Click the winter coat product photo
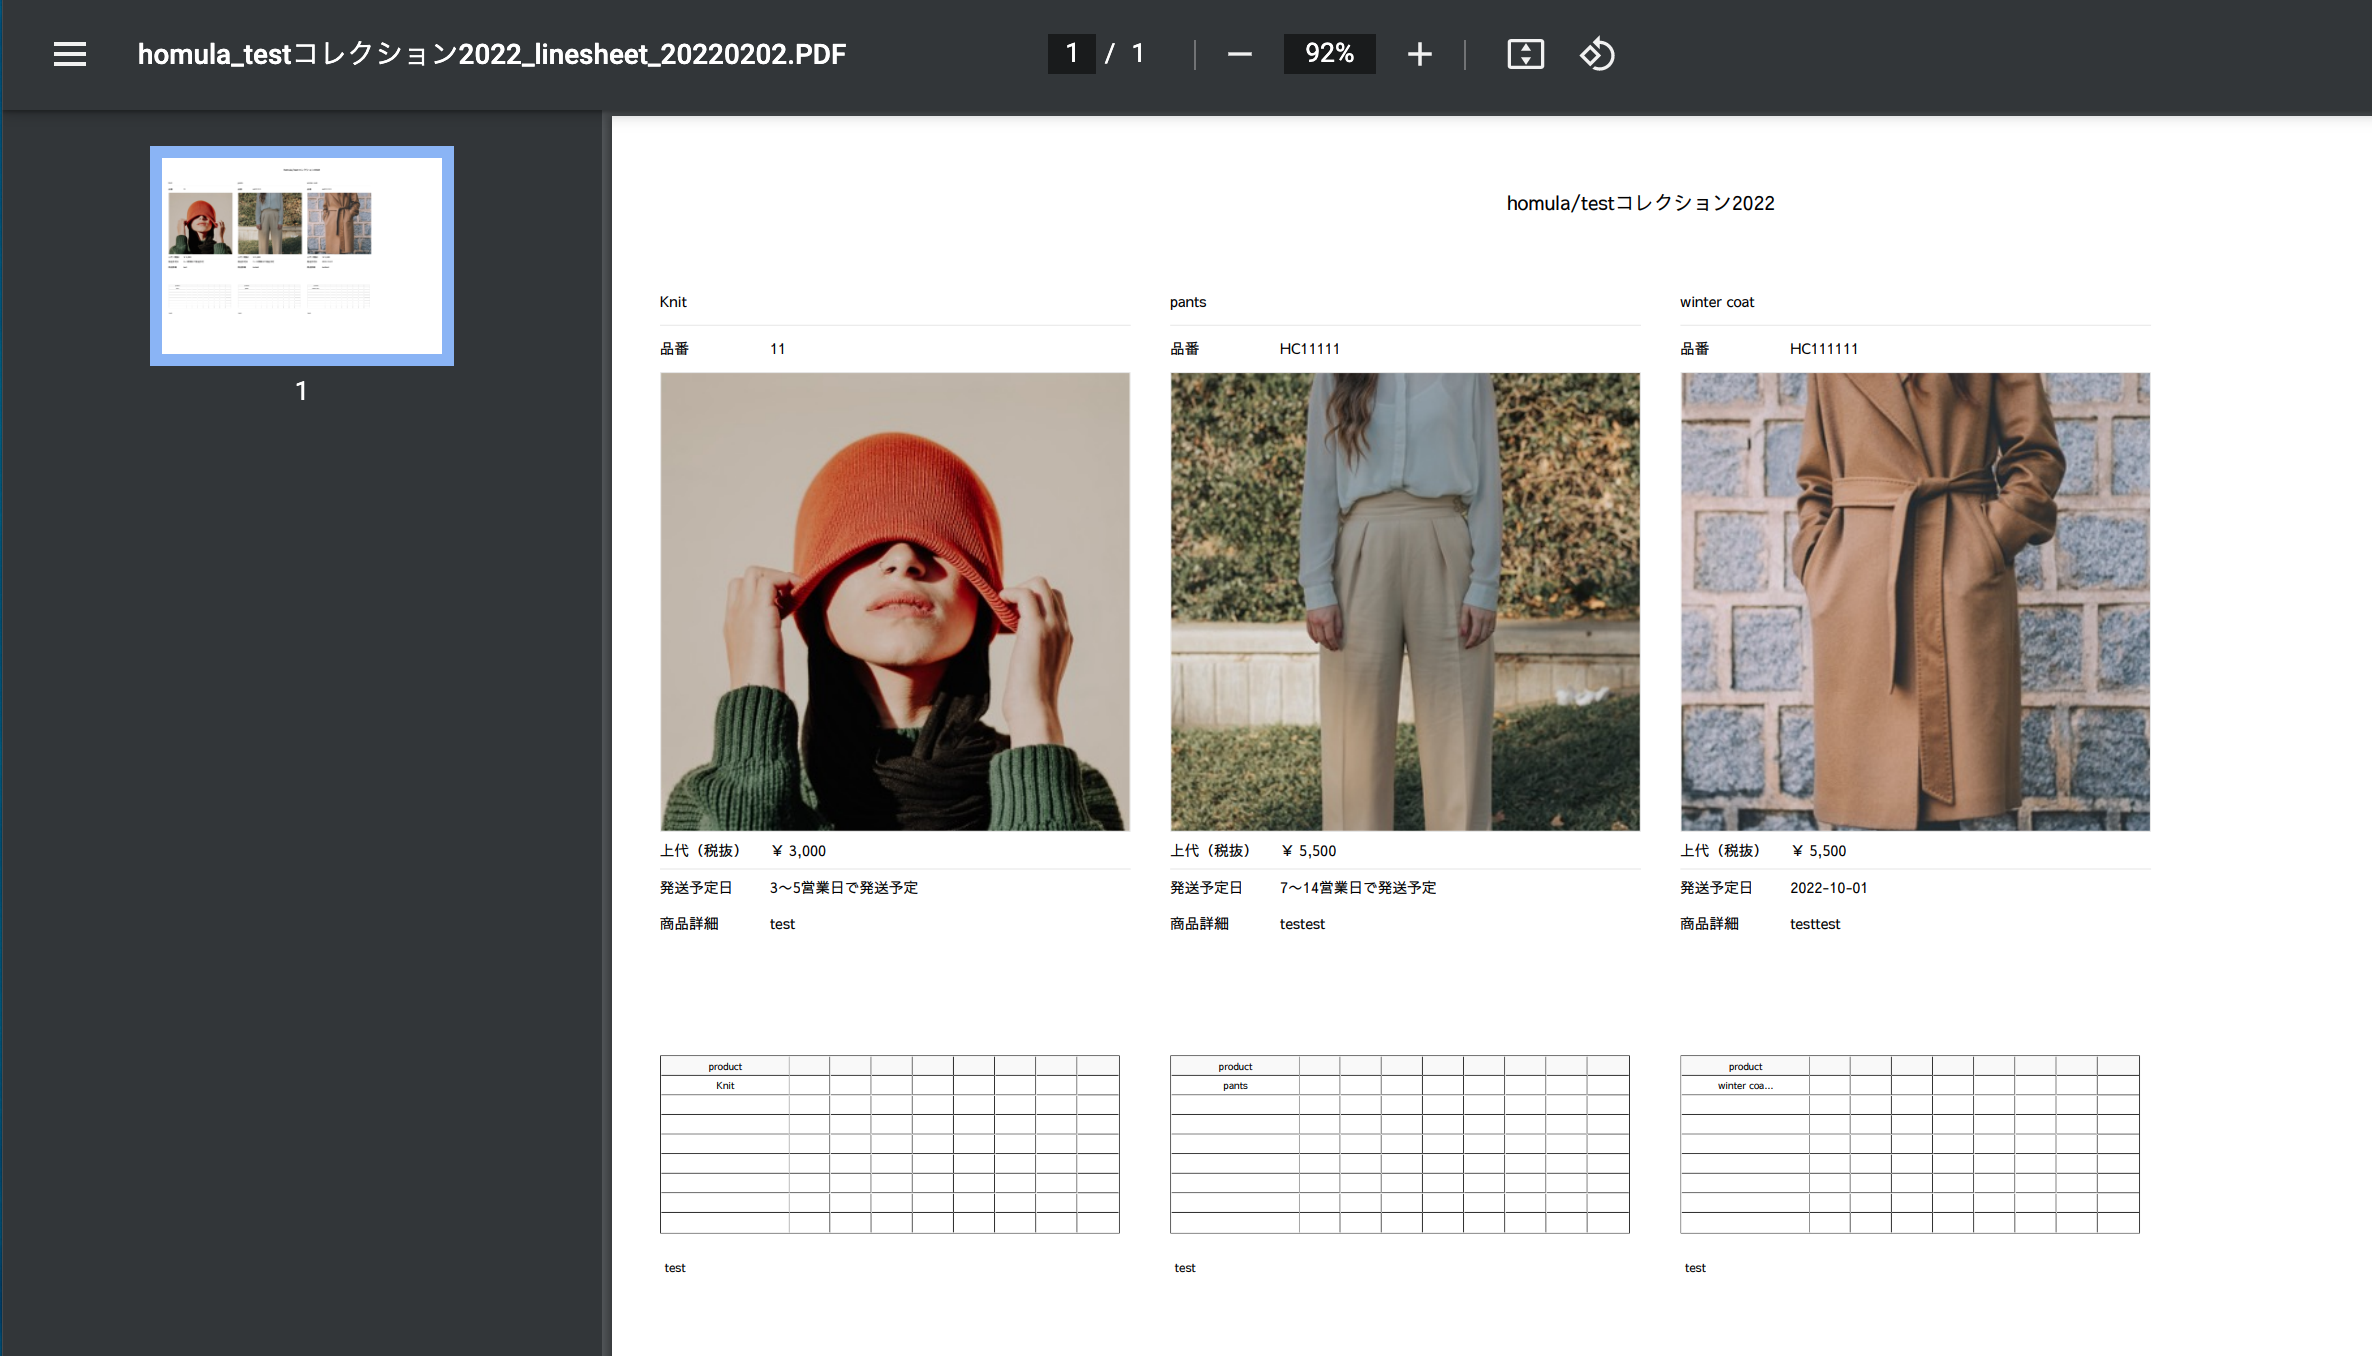 coord(1915,601)
